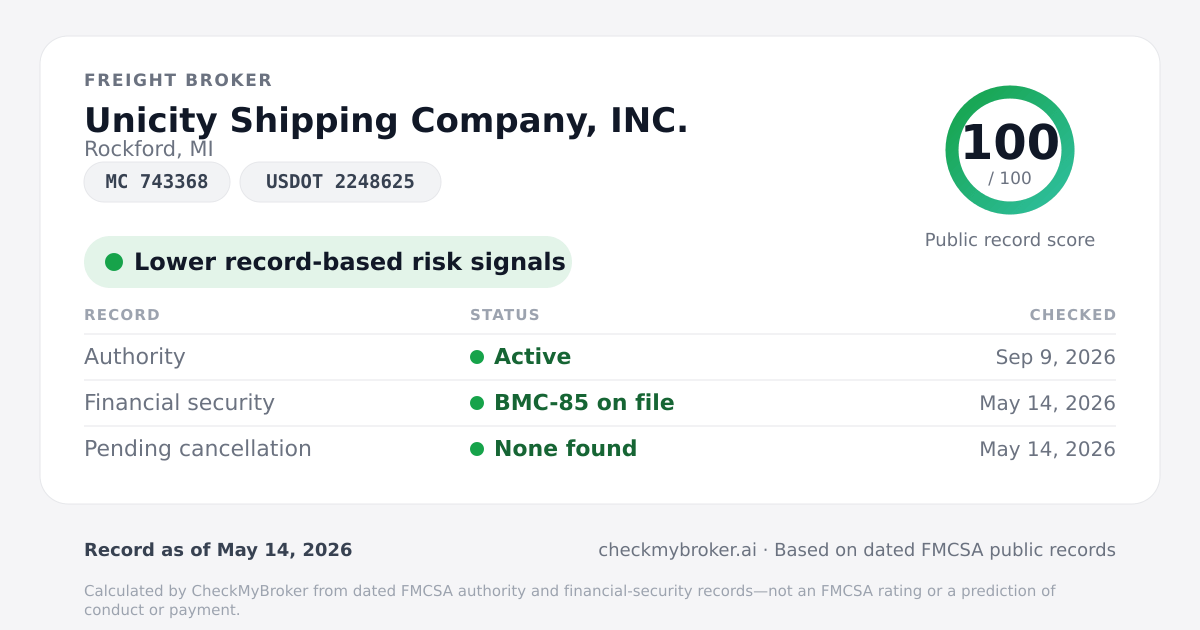This screenshot has height=630, width=1200.
Task: Select the USDOT 2248625 badge
Action: click(340, 182)
